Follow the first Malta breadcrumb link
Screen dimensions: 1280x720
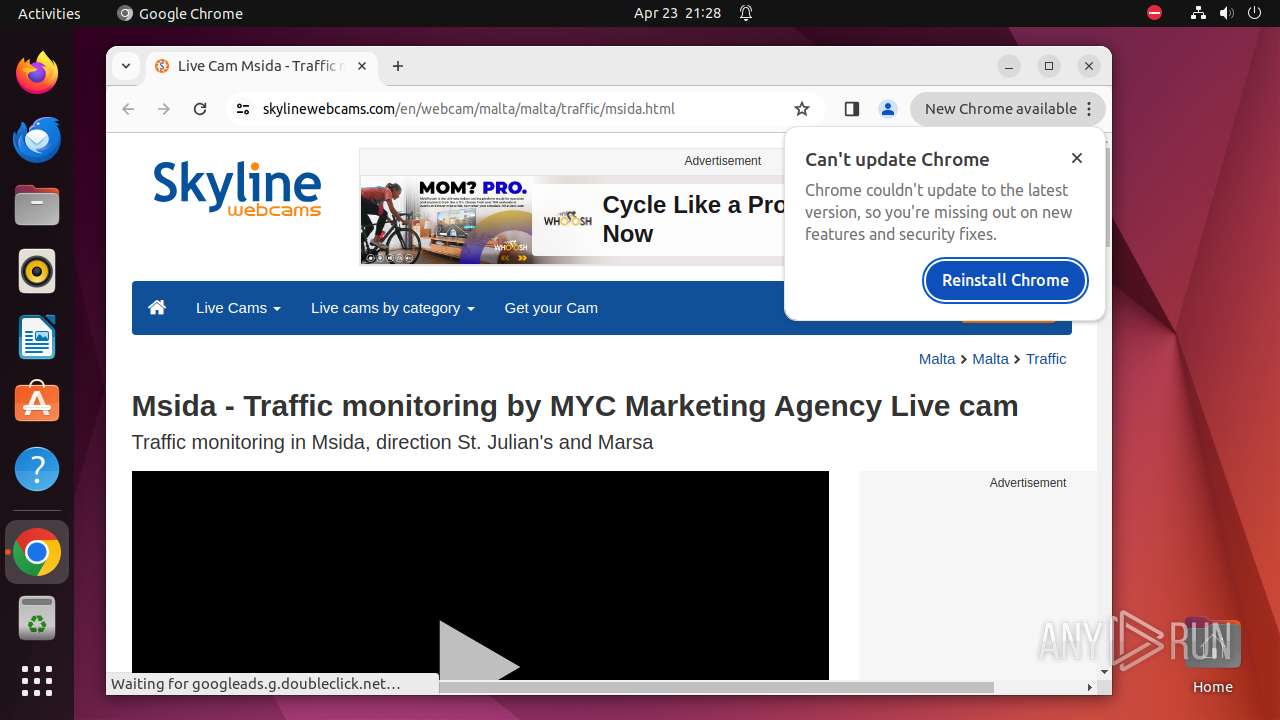point(937,359)
